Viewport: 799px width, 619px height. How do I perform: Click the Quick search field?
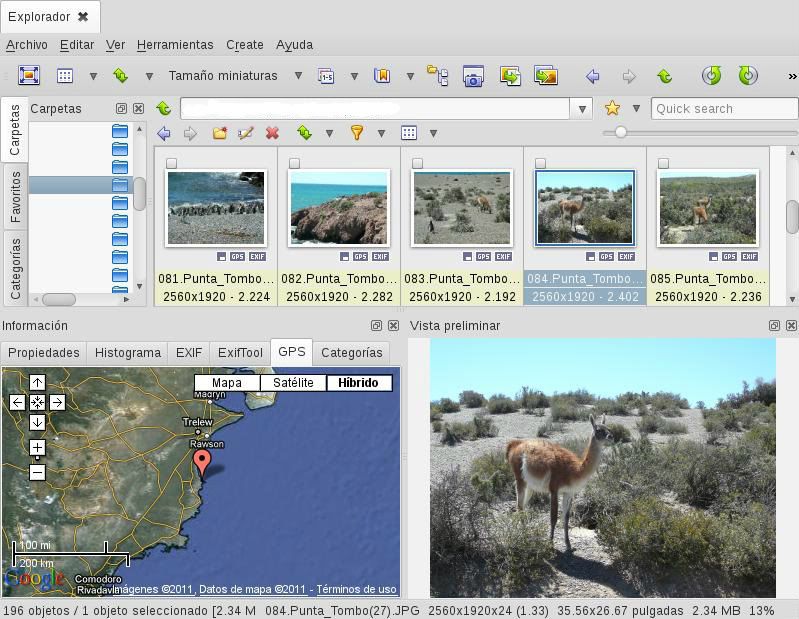point(724,109)
